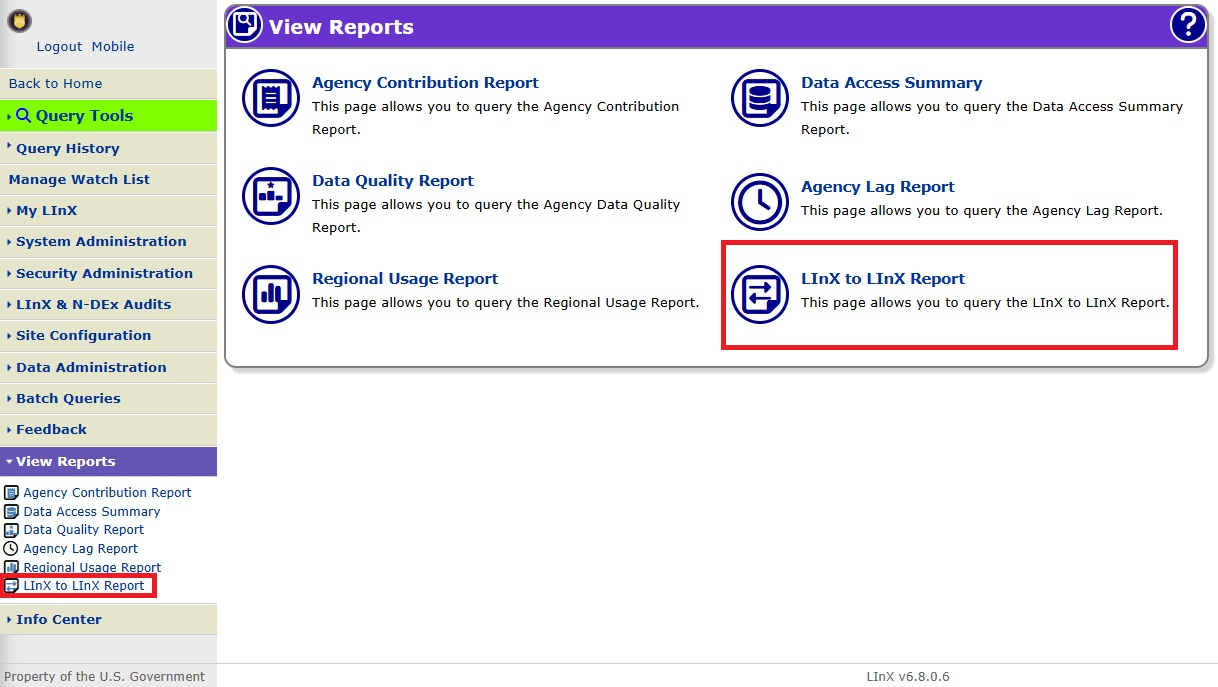Expand the Query Tools menu
The height and width of the screenshot is (687, 1218).
108,116
